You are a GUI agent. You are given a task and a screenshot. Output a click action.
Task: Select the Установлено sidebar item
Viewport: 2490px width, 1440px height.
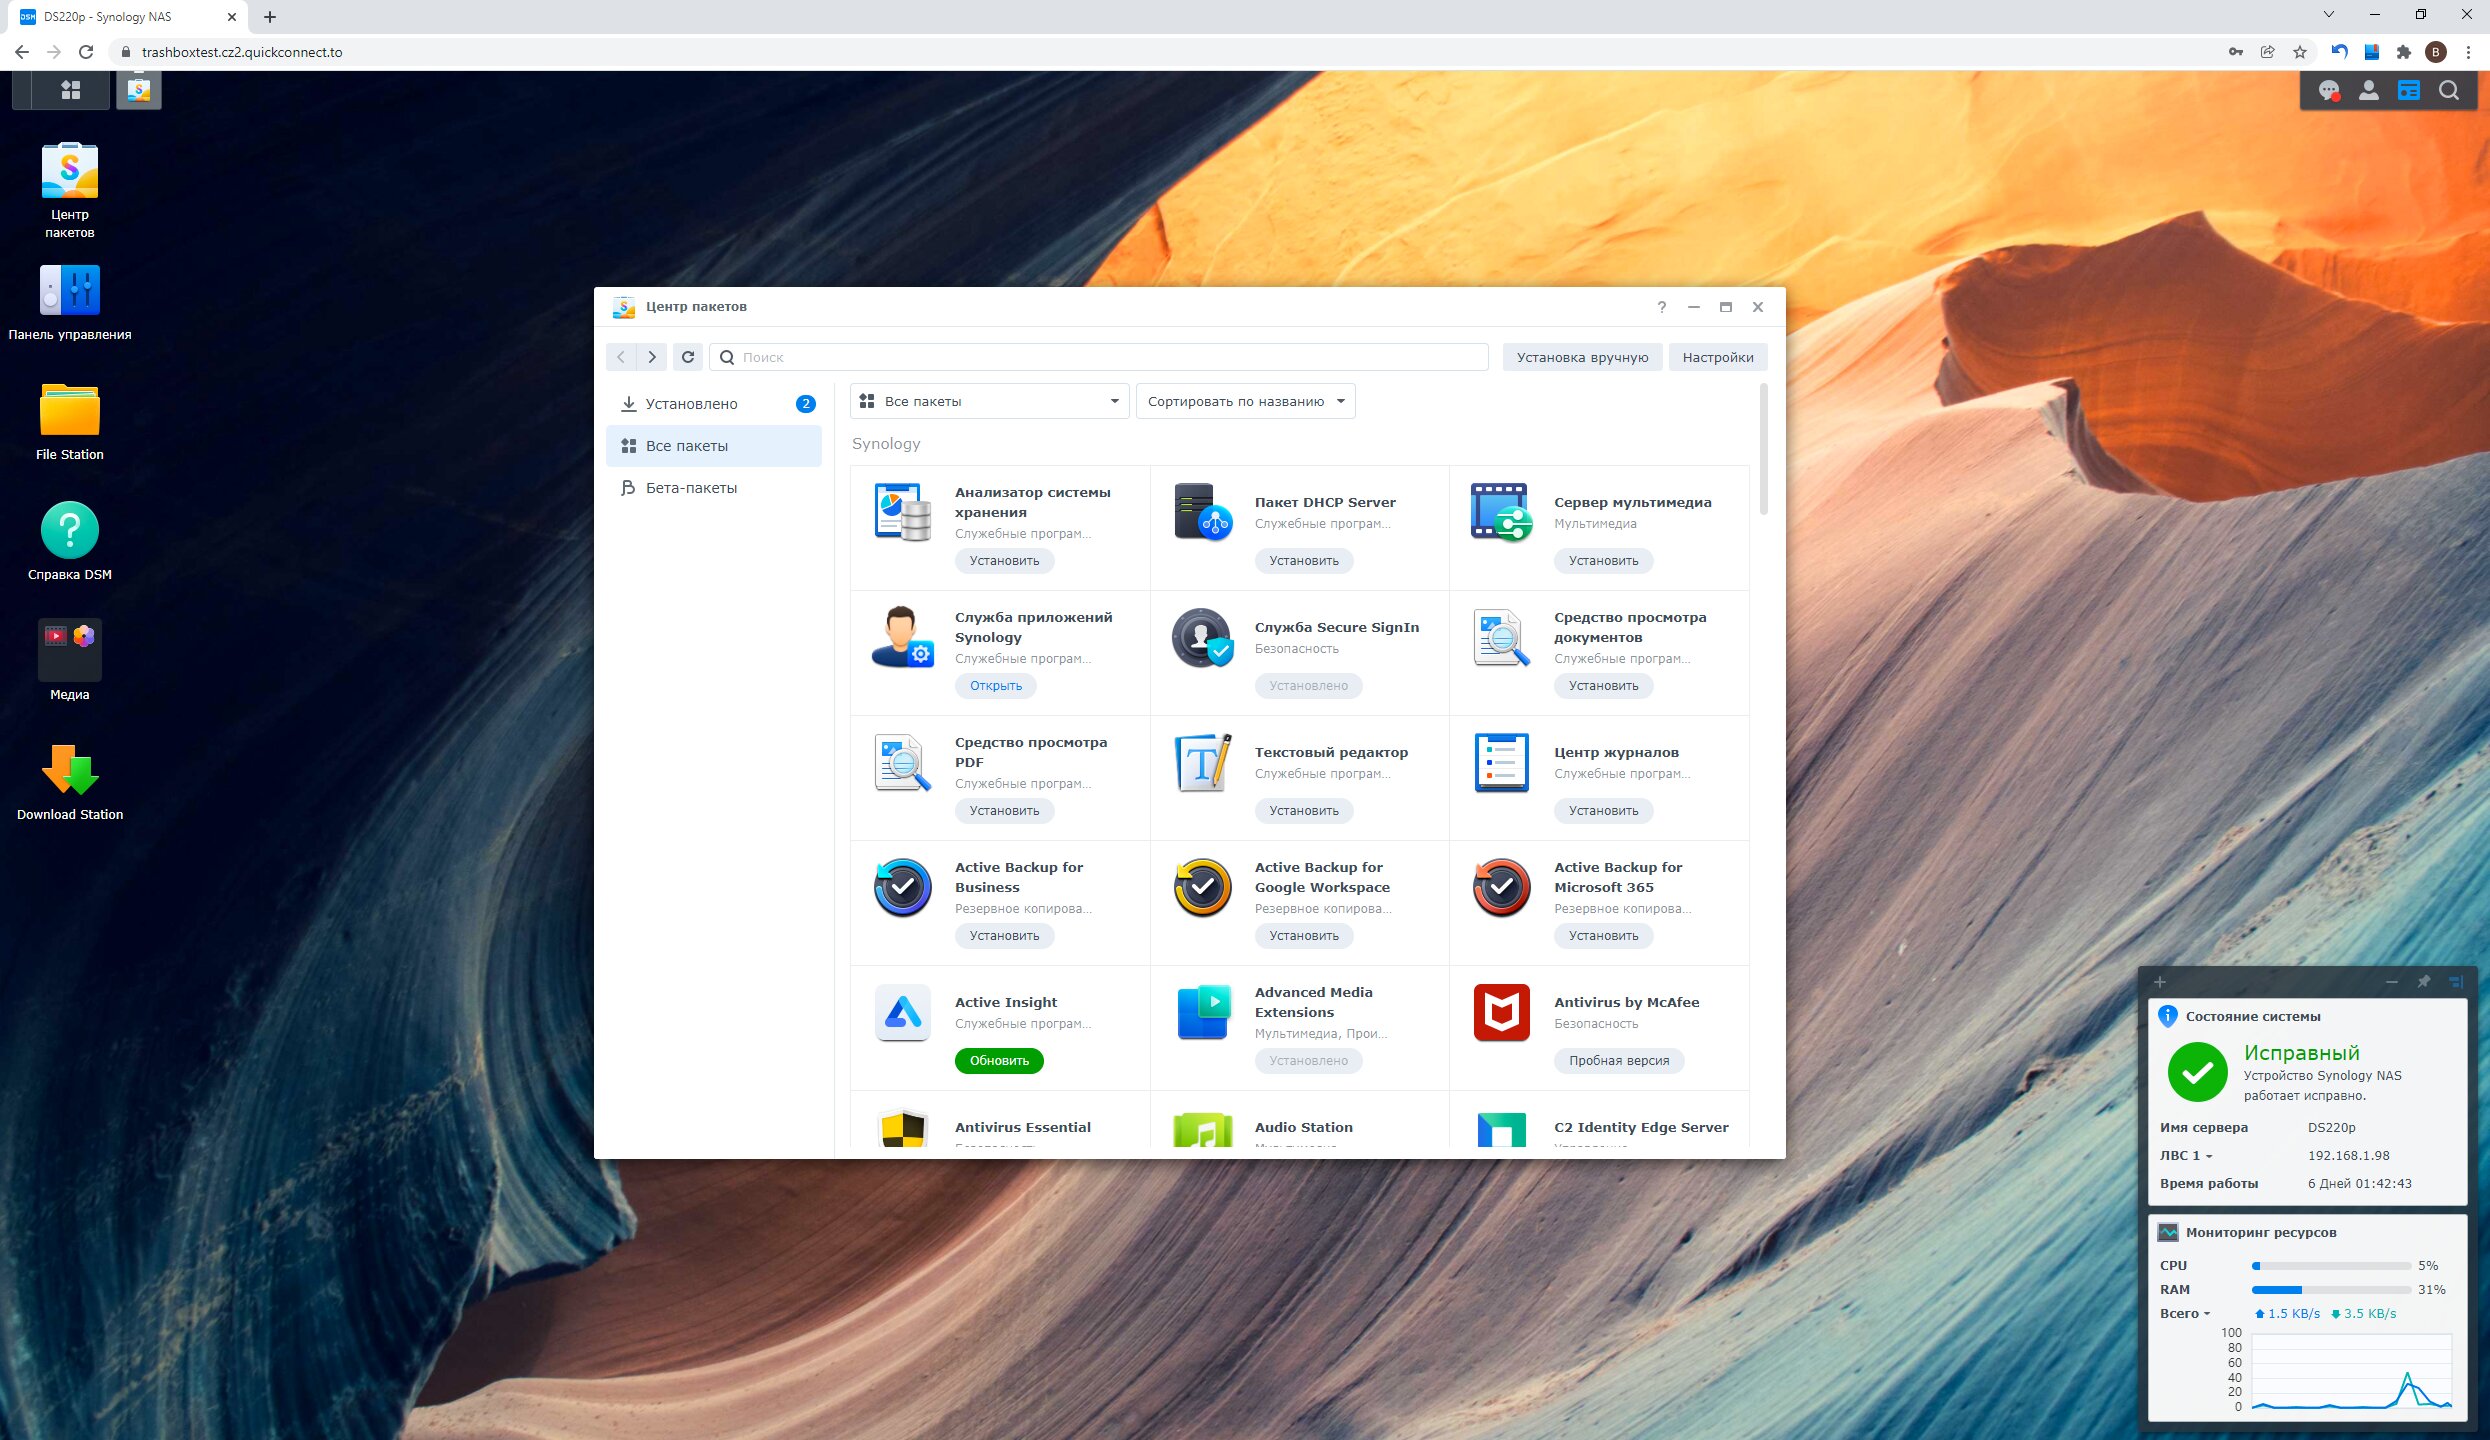(x=714, y=404)
